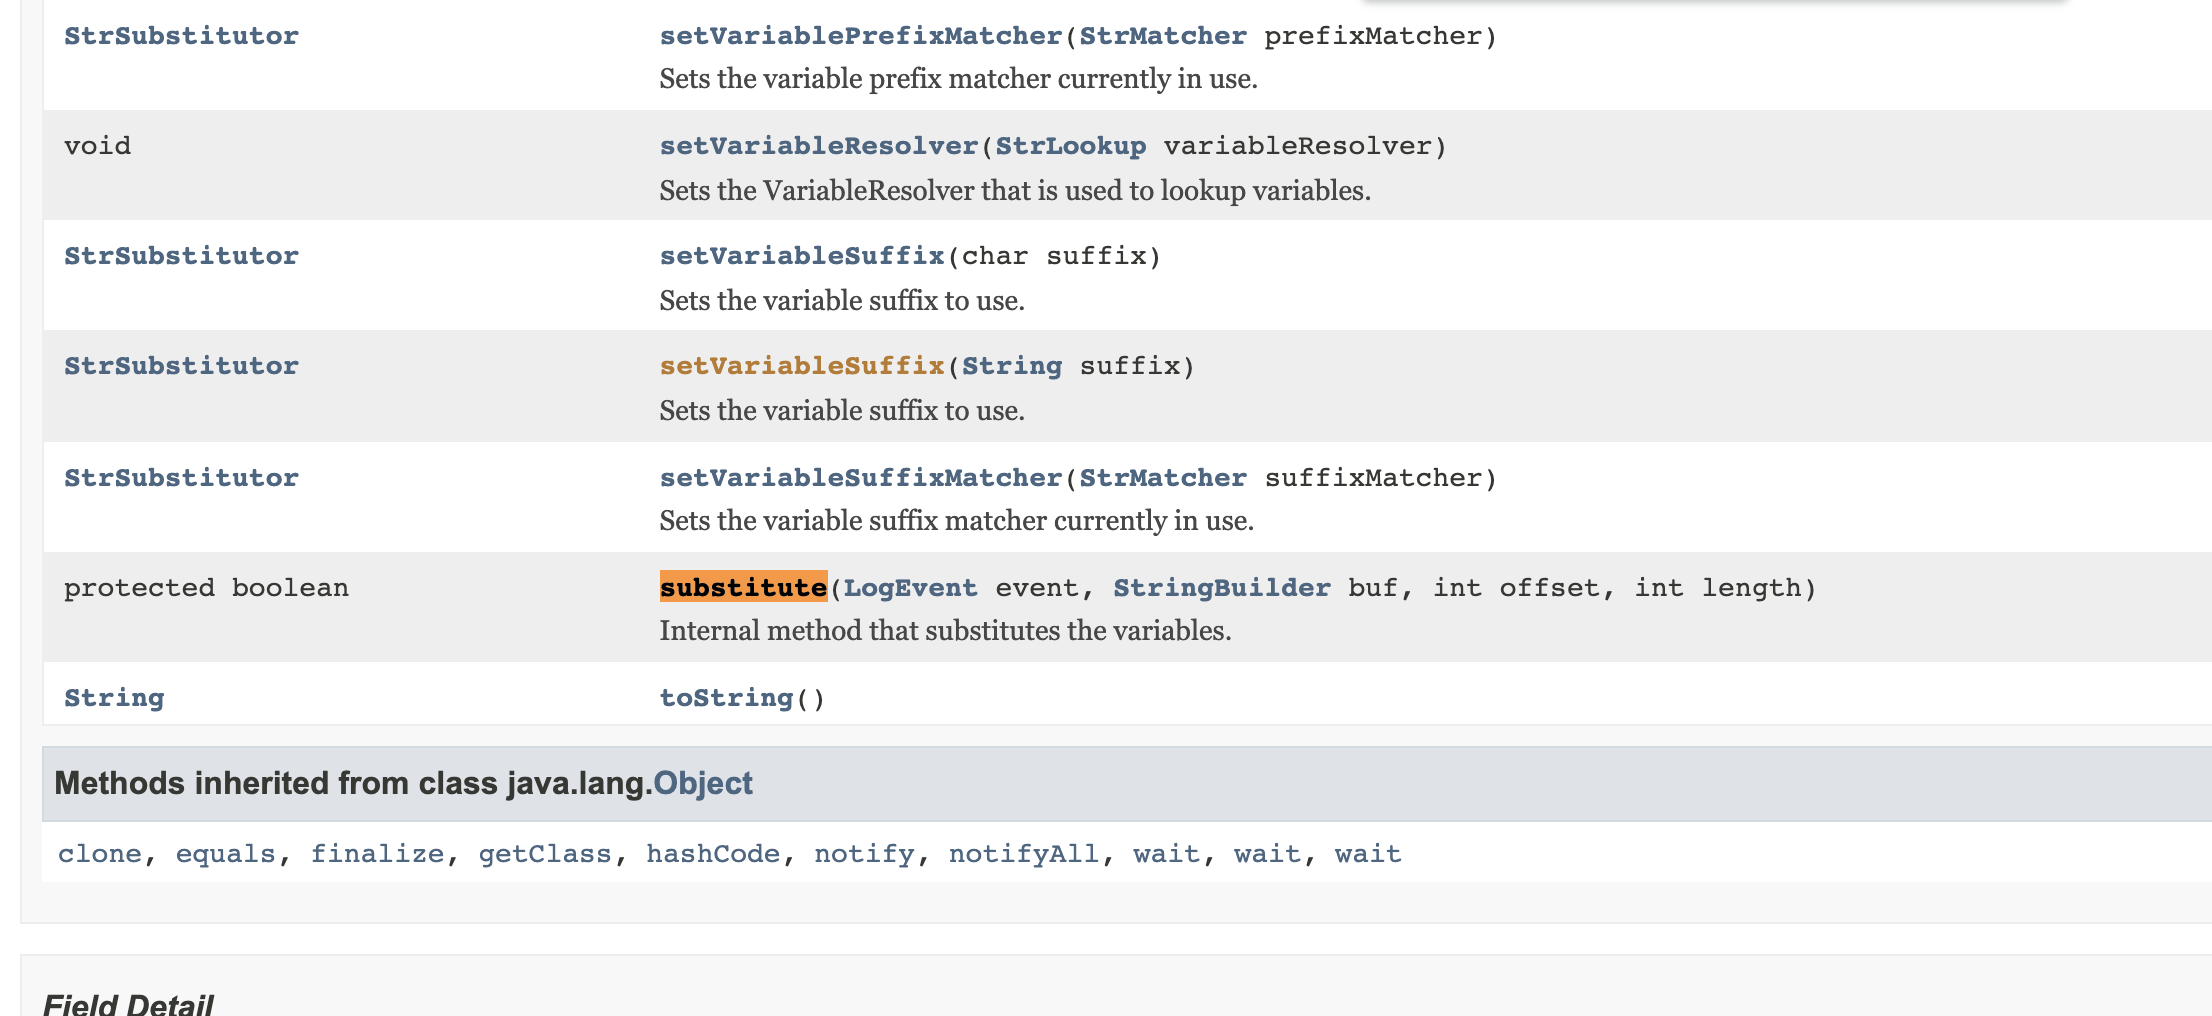Click description under setVariableSuffix(char suffix)
The height and width of the screenshot is (1016, 2212).
point(842,301)
